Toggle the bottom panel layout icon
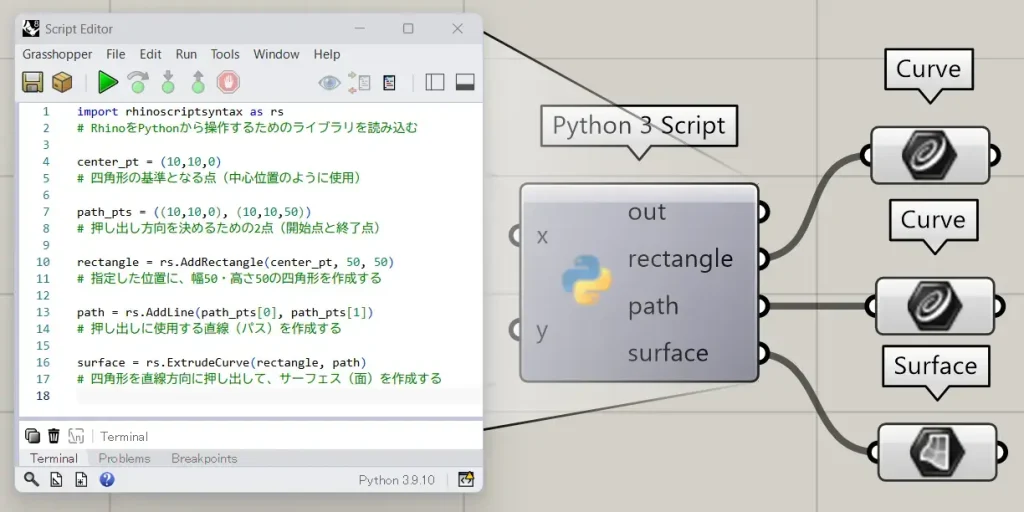Viewport: 1024px width, 512px height. point(465,82)
